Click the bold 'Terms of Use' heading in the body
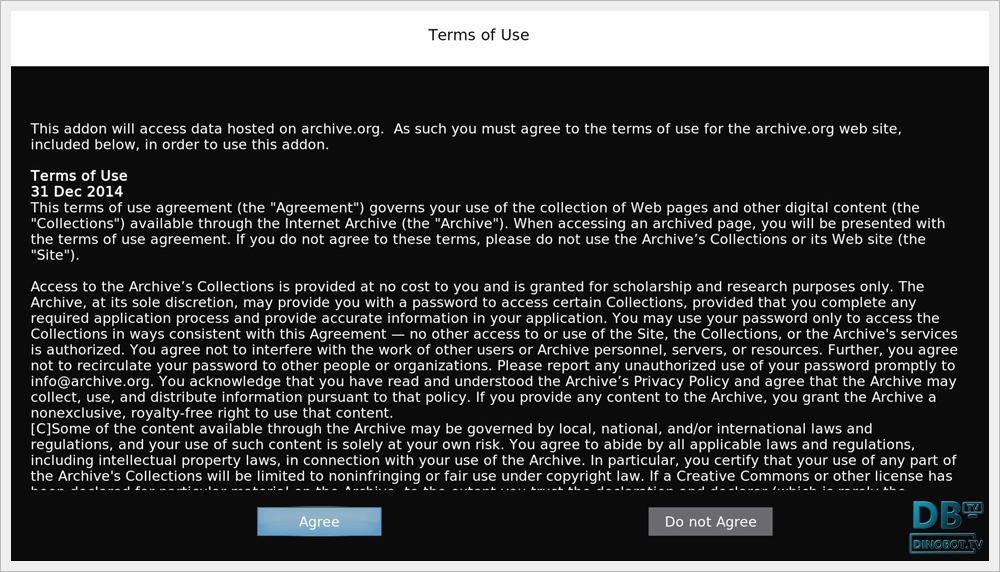 tap(79, 176)
